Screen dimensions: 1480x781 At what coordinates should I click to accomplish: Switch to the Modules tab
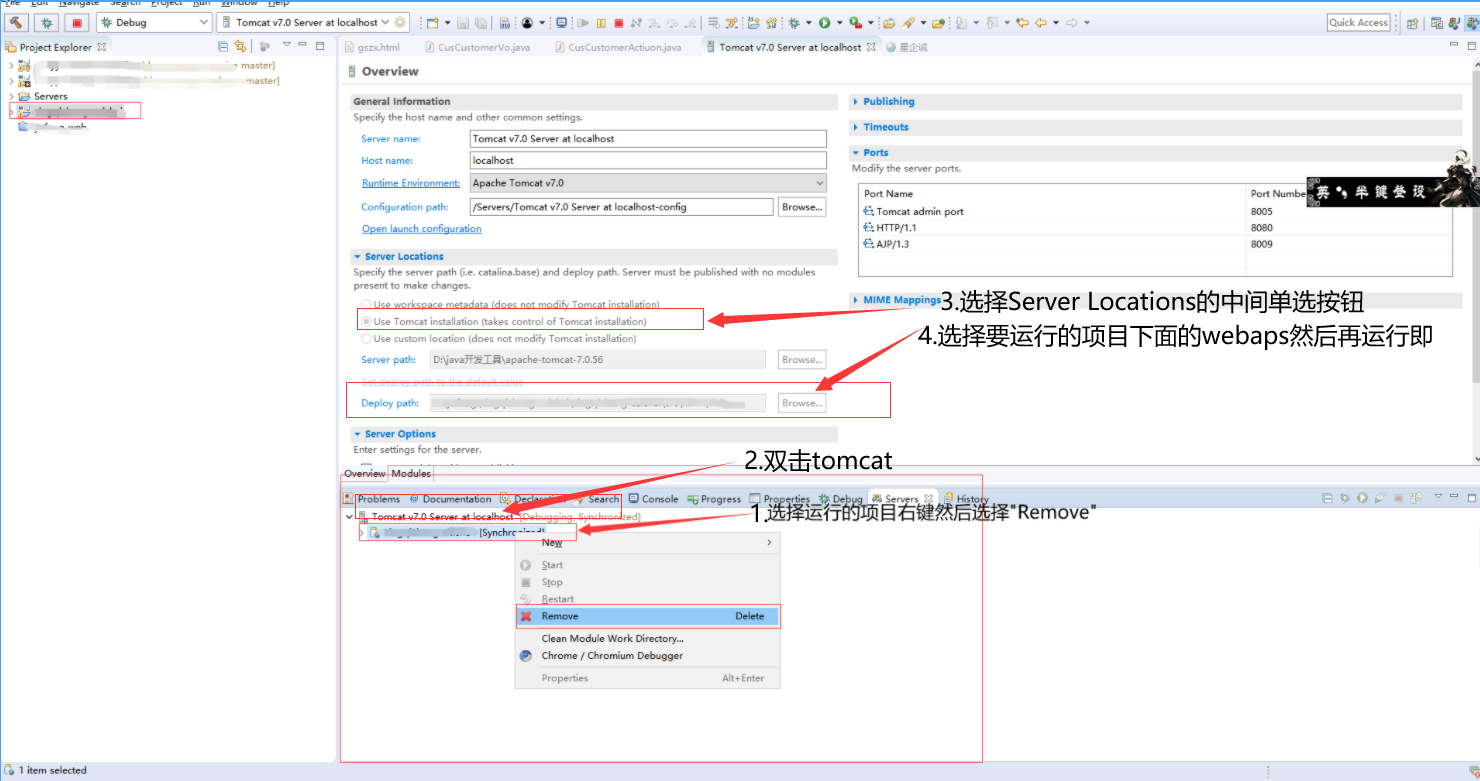pyautogui.click(x=411, y=473)
